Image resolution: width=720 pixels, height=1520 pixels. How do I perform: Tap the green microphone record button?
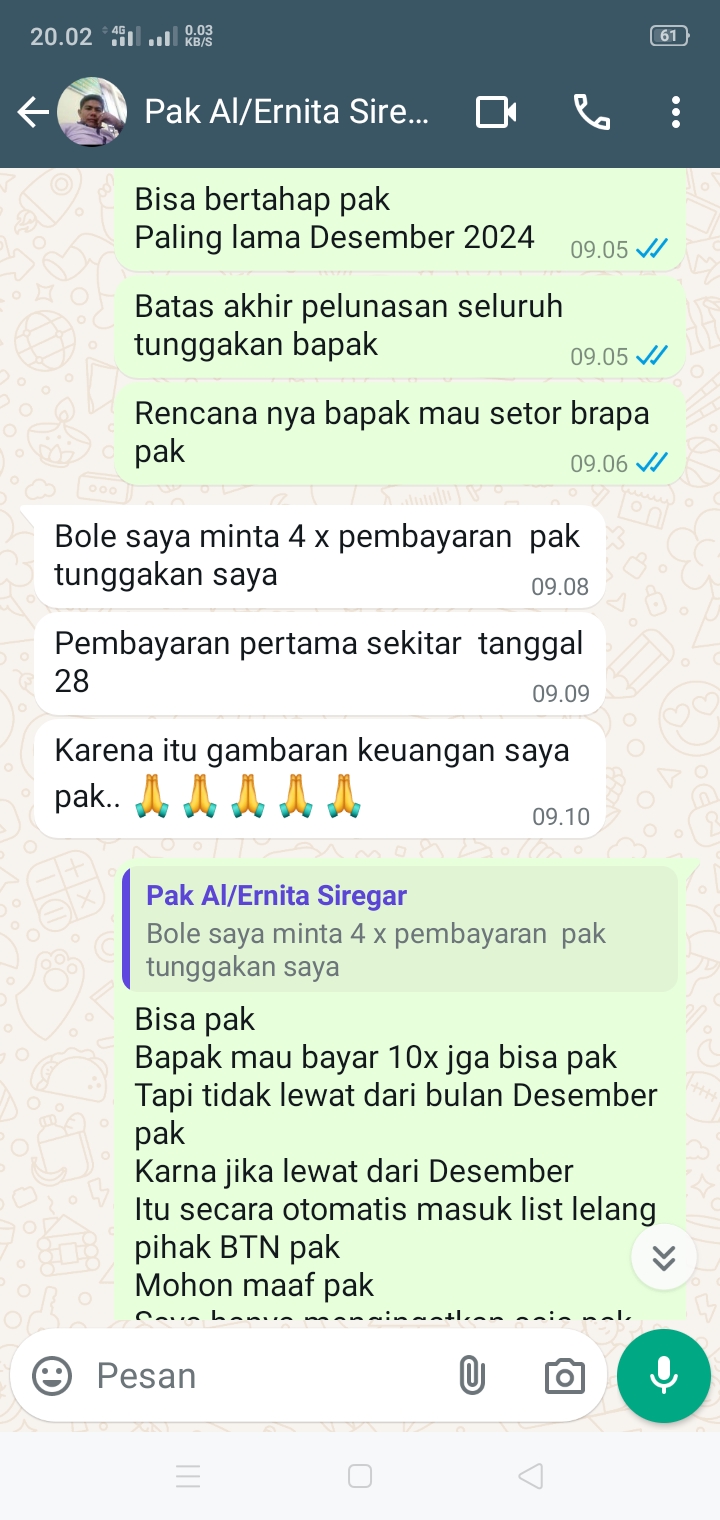664,1376
